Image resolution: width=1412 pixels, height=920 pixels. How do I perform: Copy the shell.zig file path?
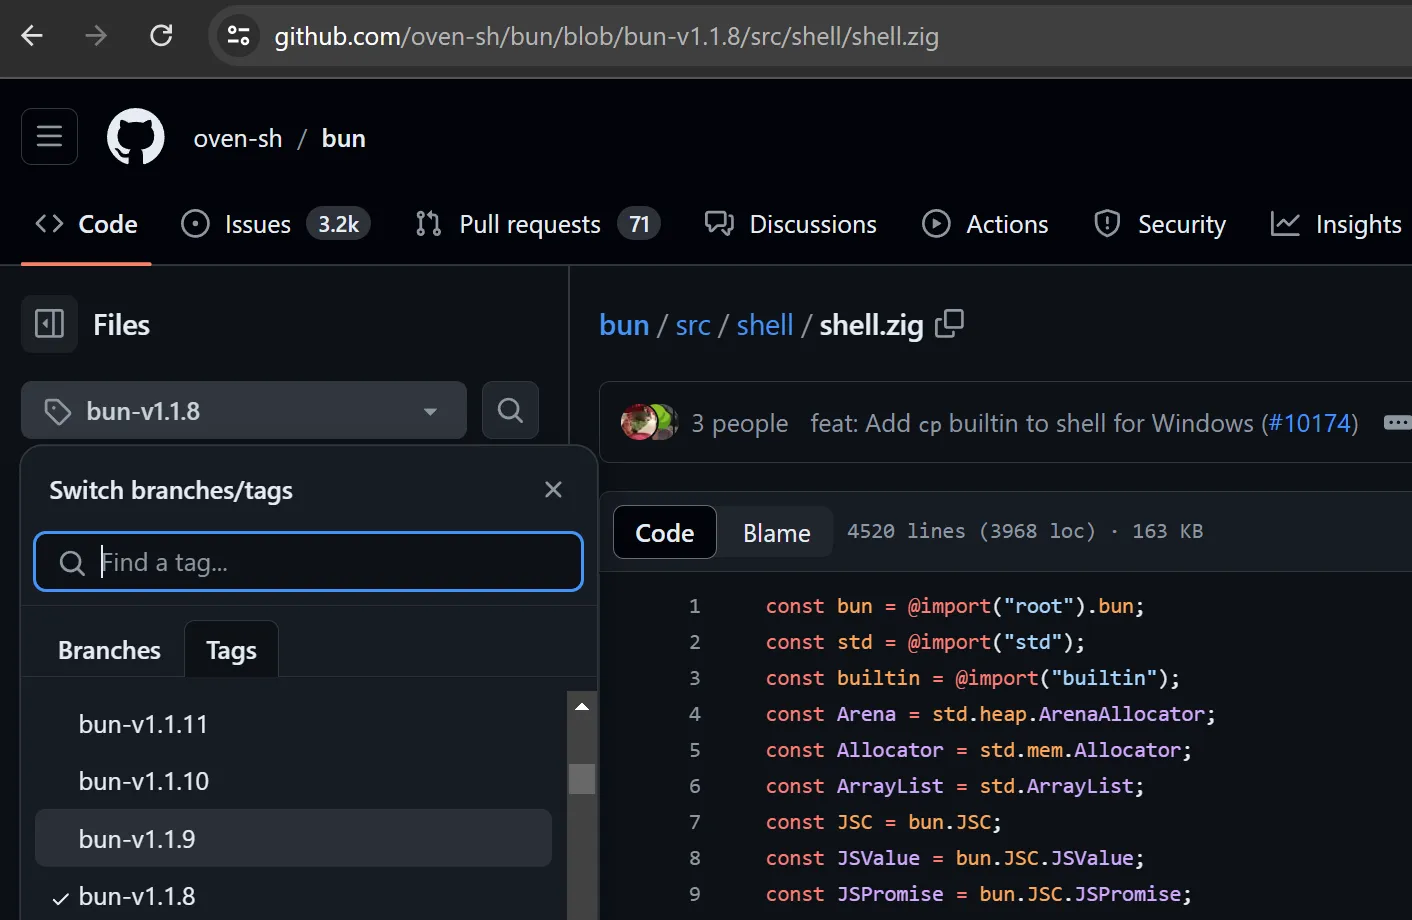[949, 324]
